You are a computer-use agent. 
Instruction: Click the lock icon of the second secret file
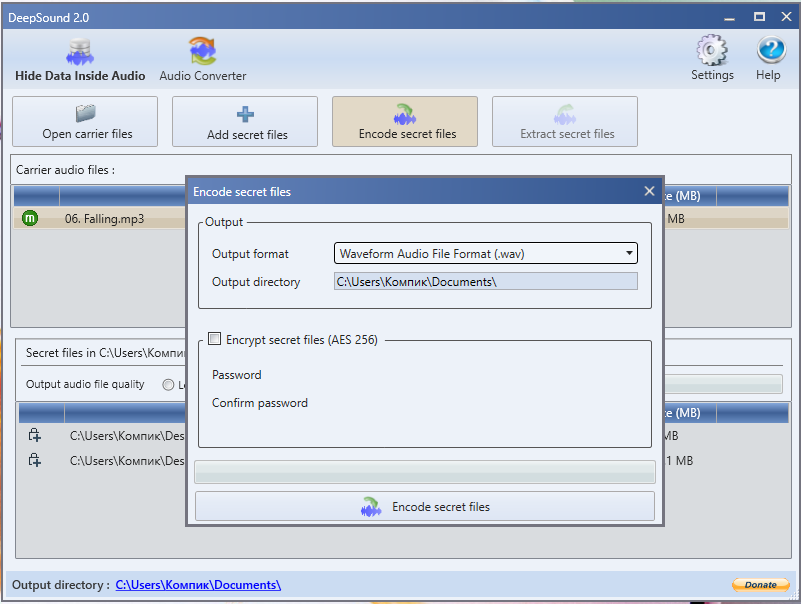tap(35, 460)
